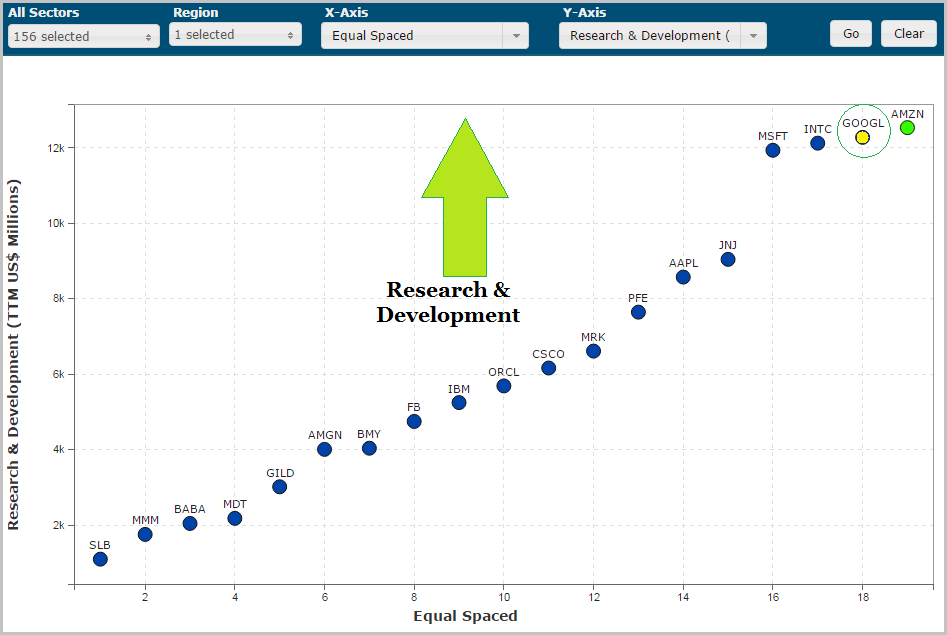Expand the X-Axis dropdown arrow
Viewport: 947px width, 635px height.
click(516, 36)
